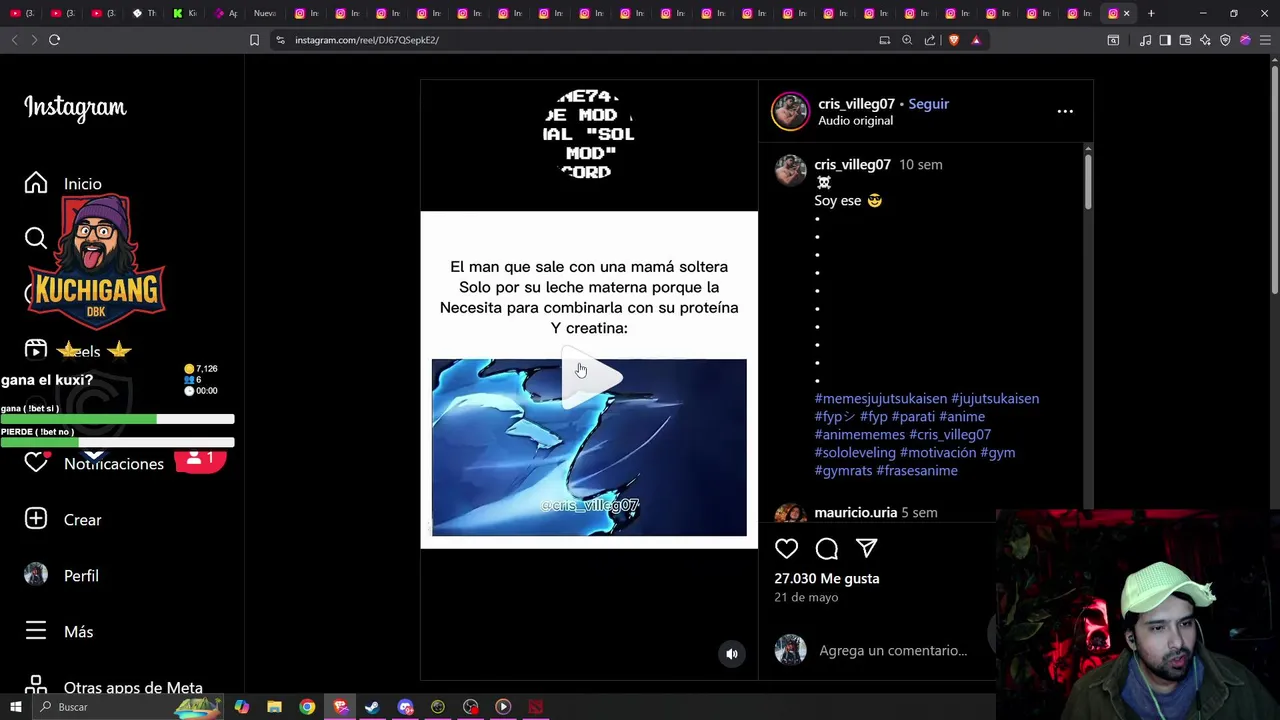Open Windows Start menu
The height and width of the screenshot is (720, 1280).
click(15, 707)
